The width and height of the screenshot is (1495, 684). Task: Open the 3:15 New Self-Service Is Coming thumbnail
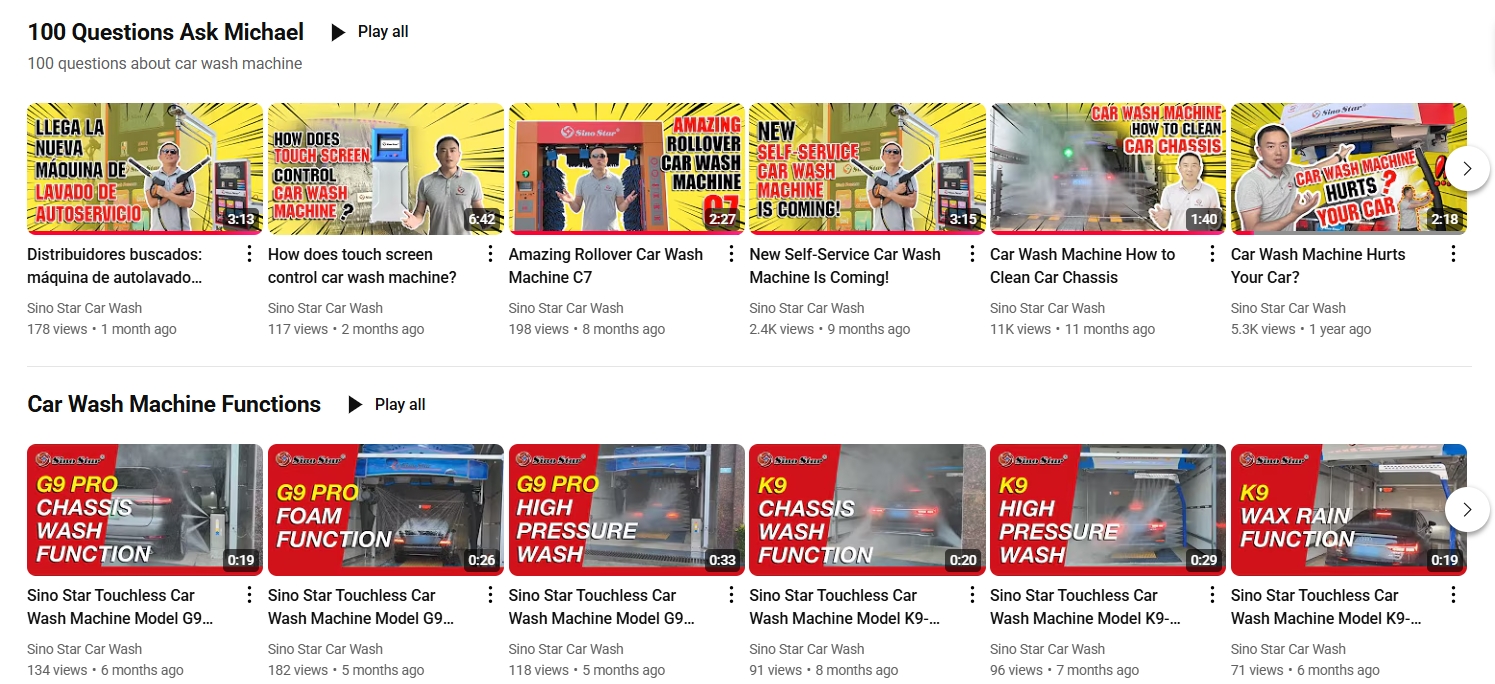point(867,169)
